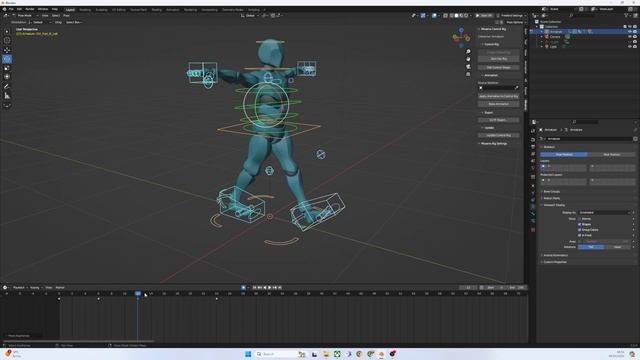Screen dimensions: 640x360
Task: Select the Move tool in left toolbar
Action: [7, 50]
